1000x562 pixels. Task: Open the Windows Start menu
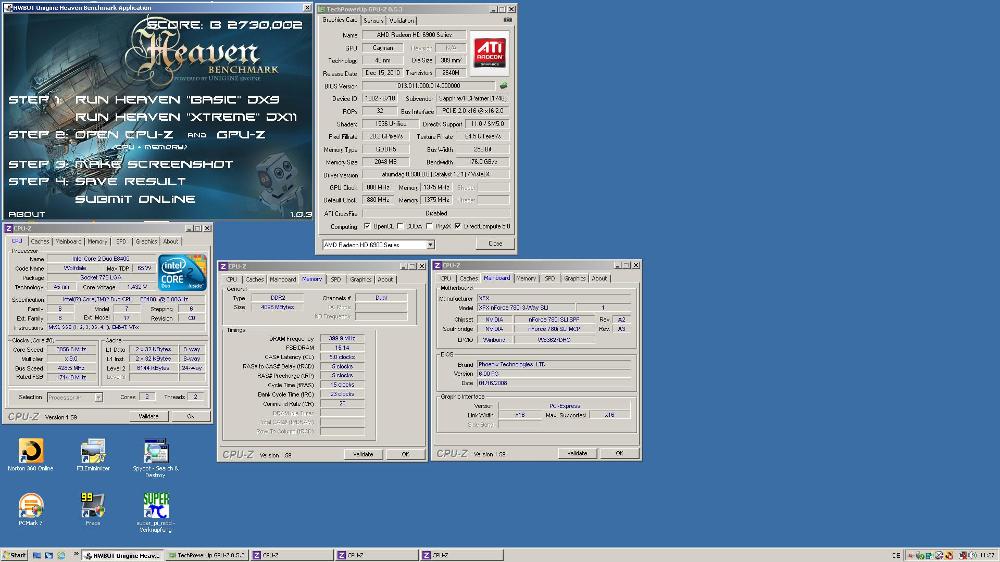tap(15, 555)
